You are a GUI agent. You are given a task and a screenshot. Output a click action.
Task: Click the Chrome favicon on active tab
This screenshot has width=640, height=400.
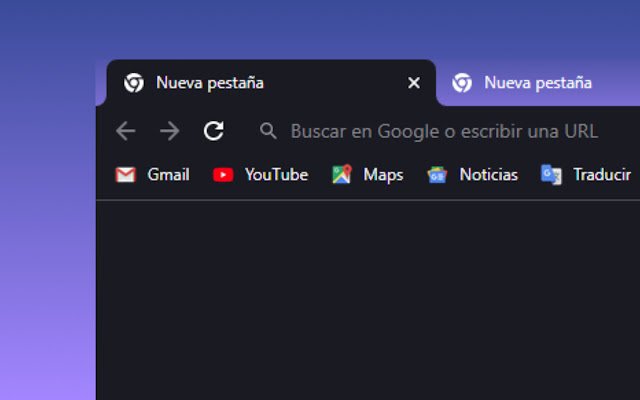(x=134, y=83)
